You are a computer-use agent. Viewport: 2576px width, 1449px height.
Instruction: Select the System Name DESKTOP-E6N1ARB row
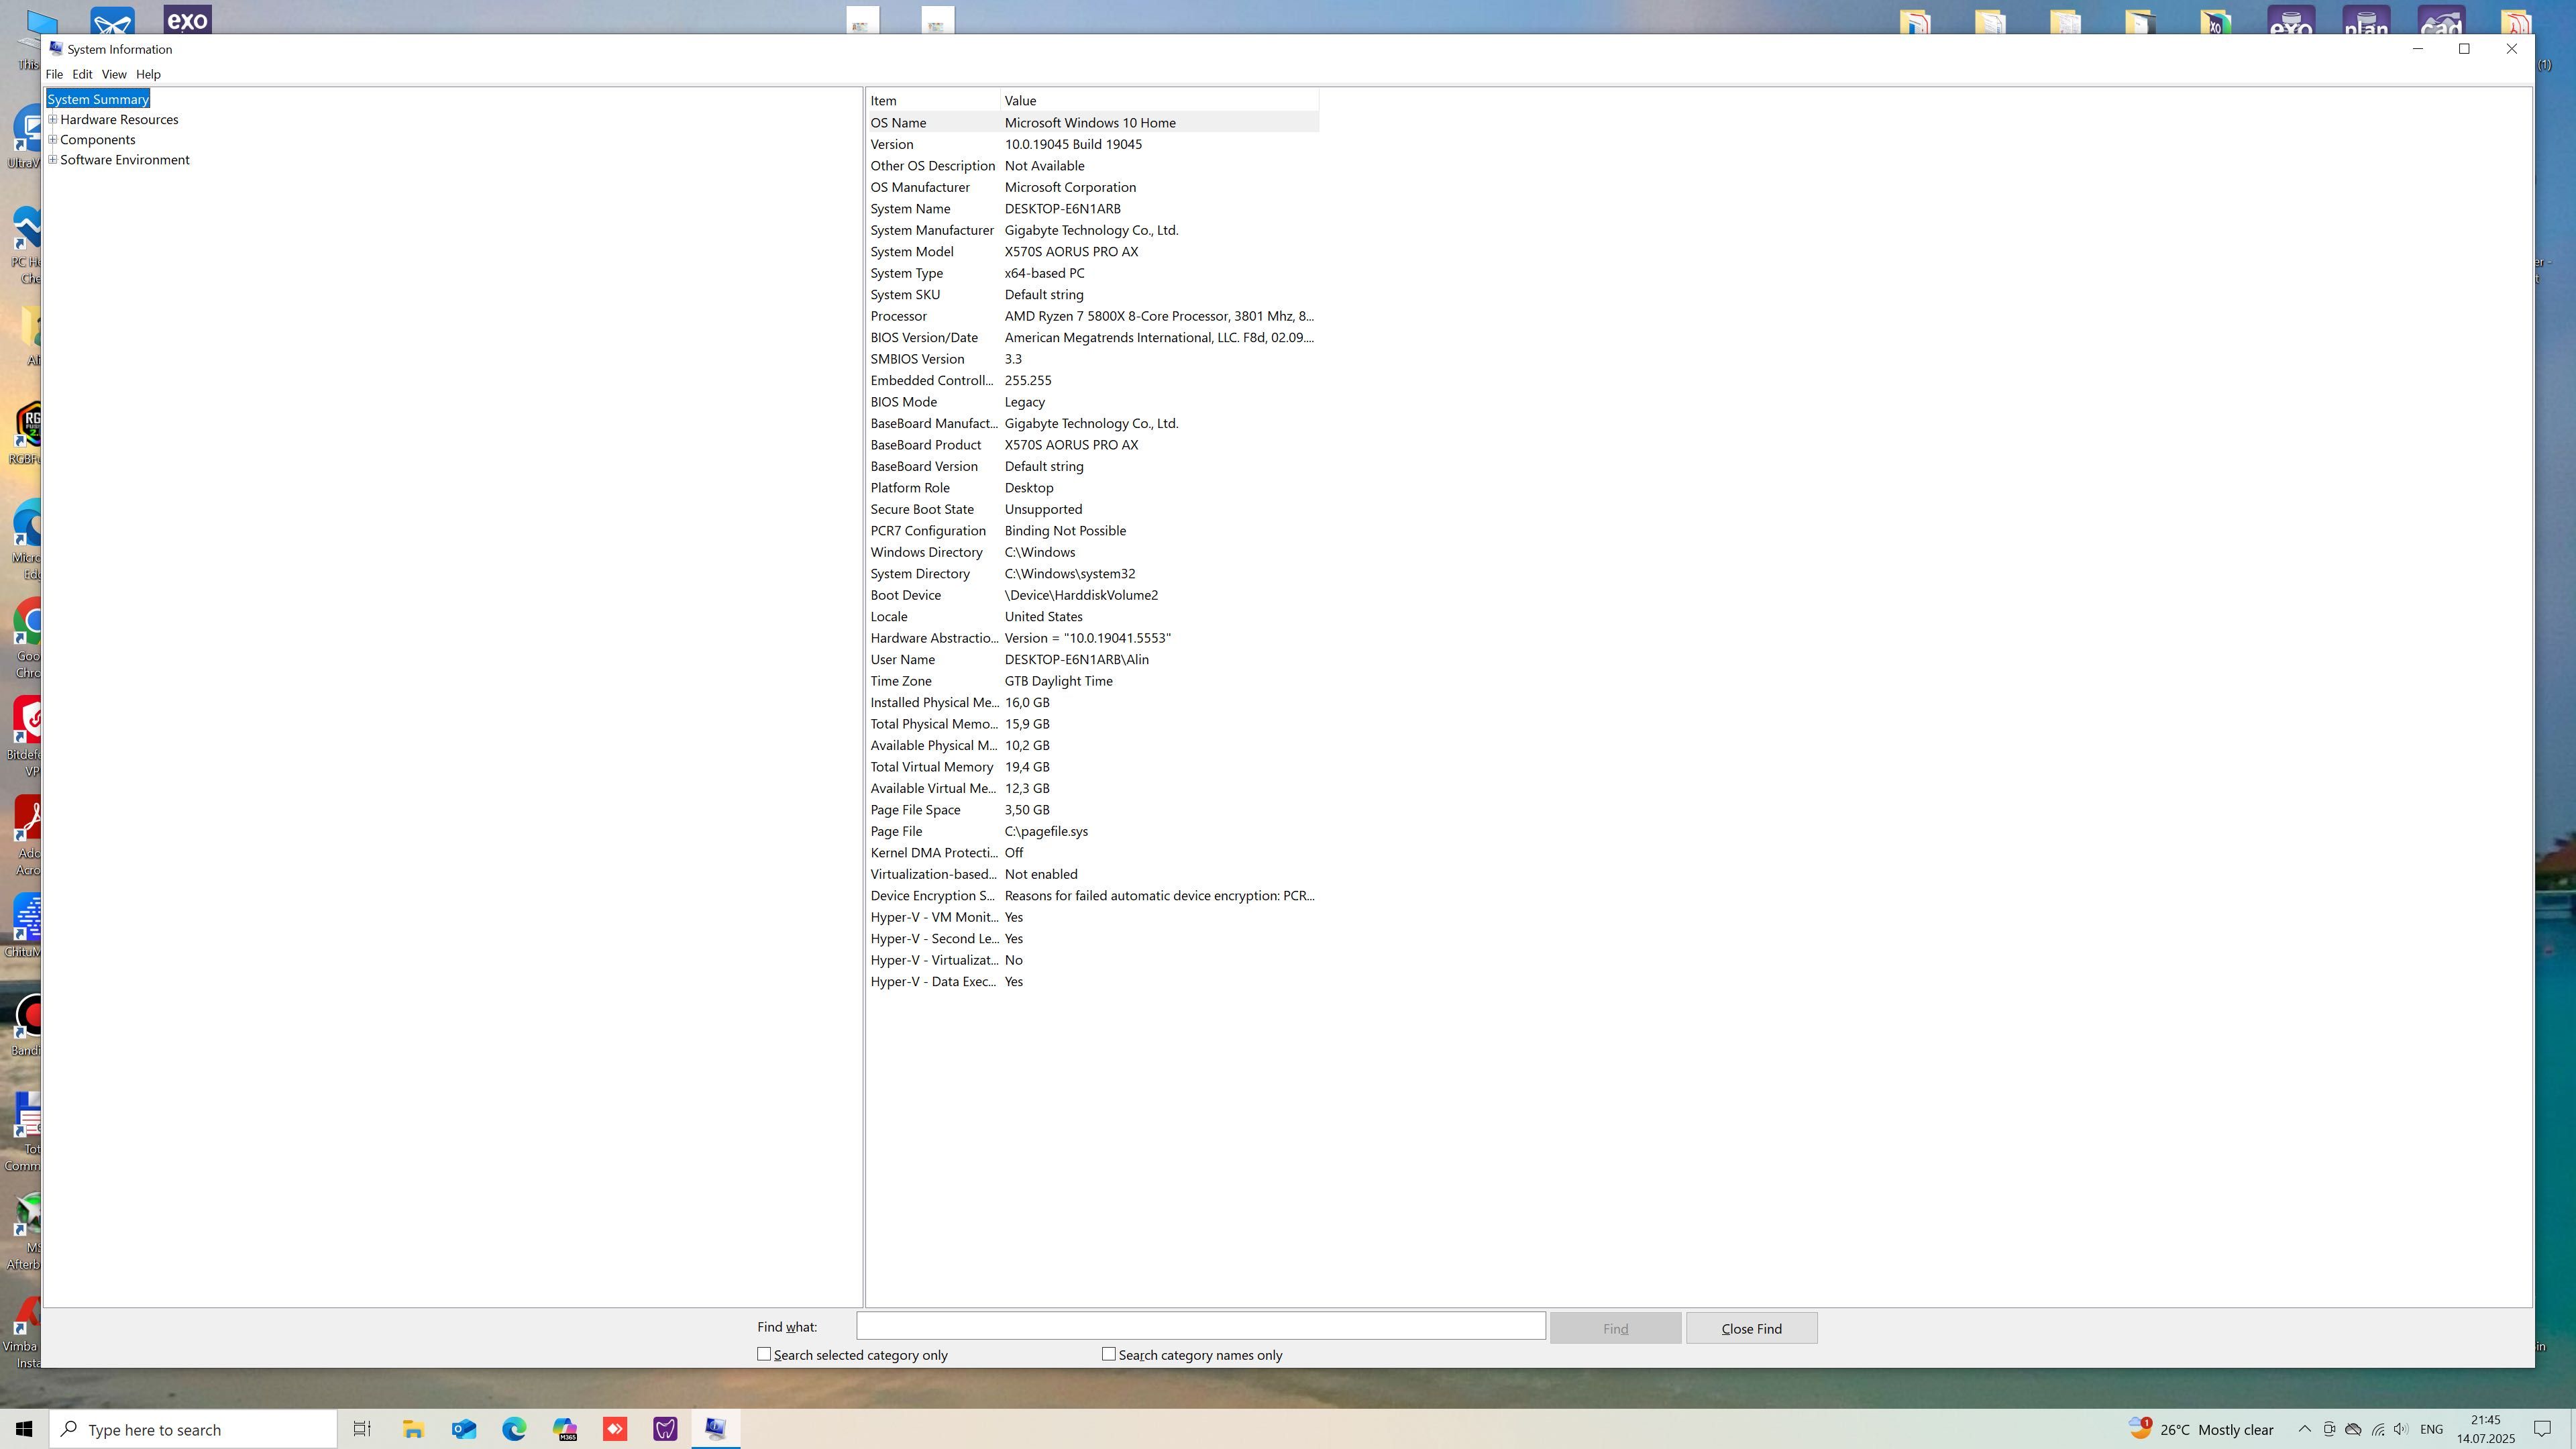[x=1093, y=209]
